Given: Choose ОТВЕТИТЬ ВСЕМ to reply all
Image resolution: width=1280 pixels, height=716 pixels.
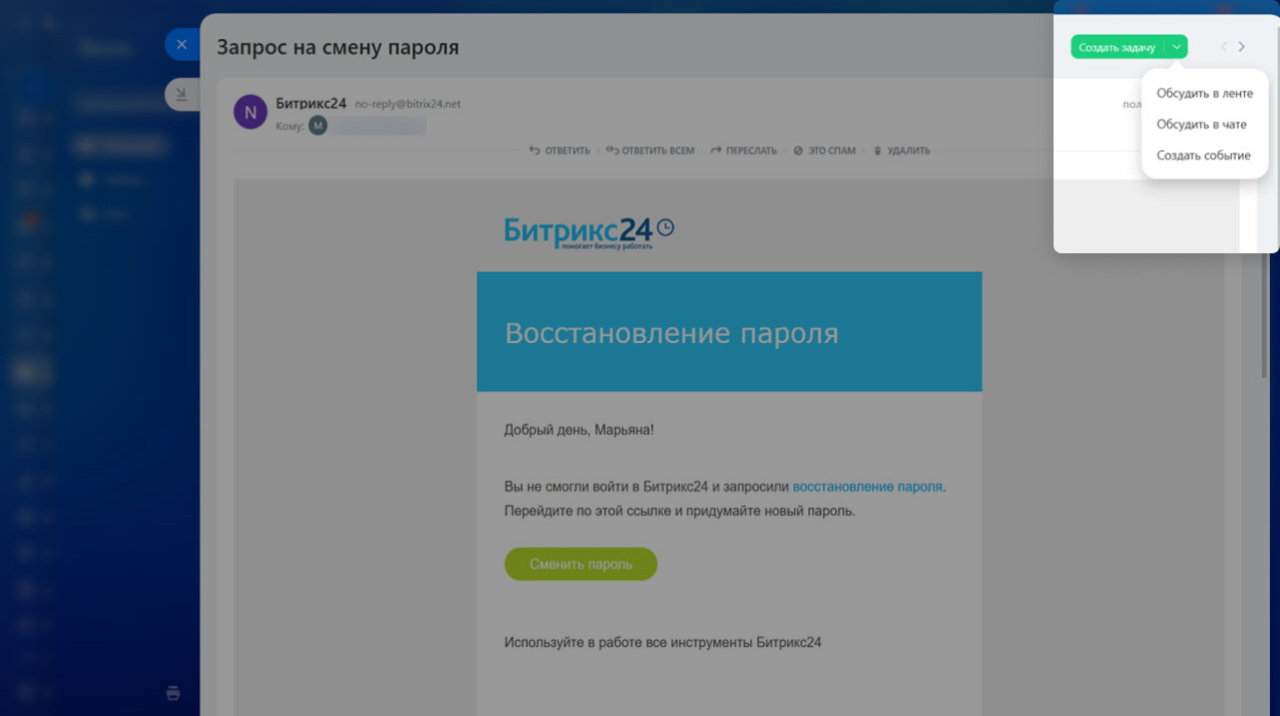Looking at the screenshot, I should coord(650,151).
